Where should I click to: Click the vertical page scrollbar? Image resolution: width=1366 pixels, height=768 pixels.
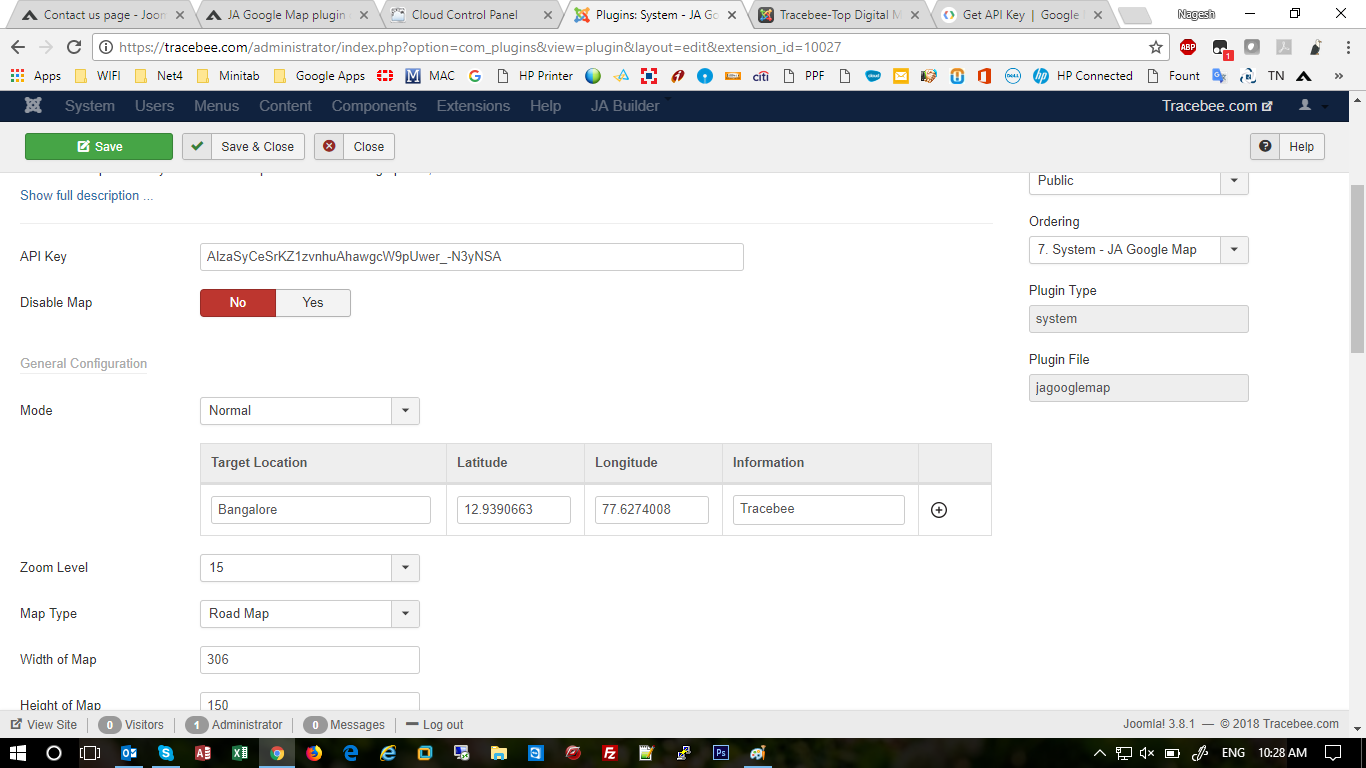point(1357,269)
